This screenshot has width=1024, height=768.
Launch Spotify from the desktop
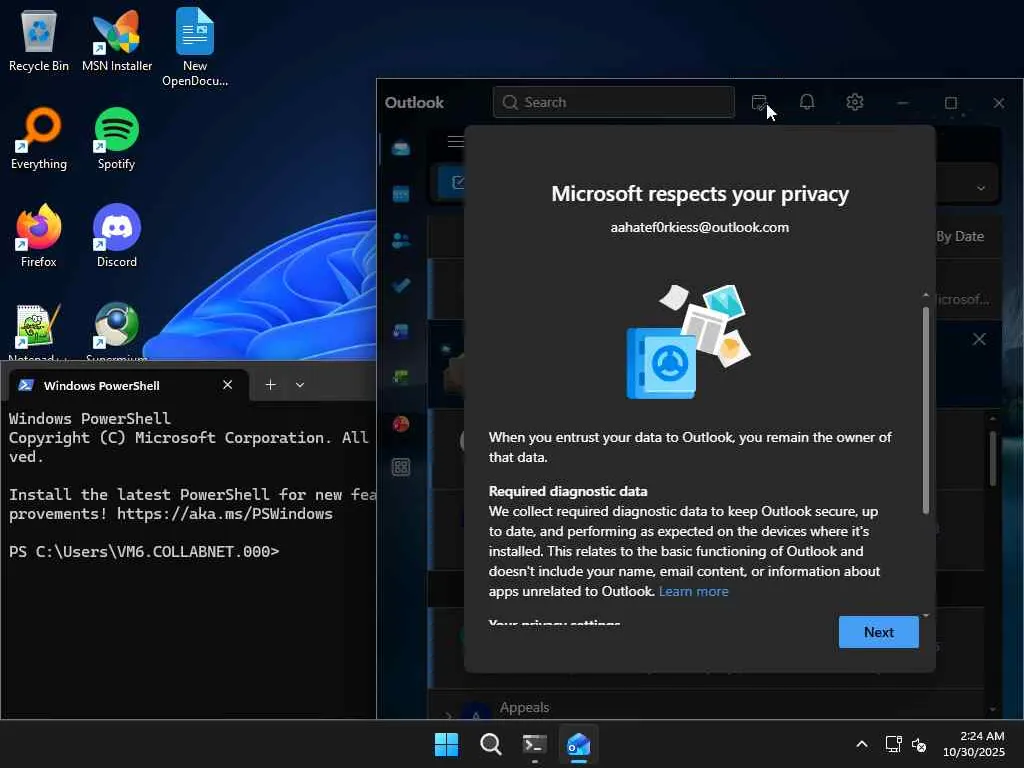[116, 139]
